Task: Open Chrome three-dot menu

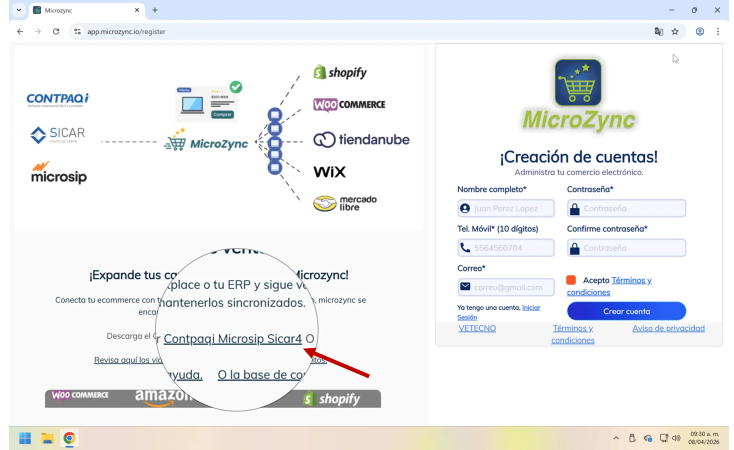Action: (718, 31)
